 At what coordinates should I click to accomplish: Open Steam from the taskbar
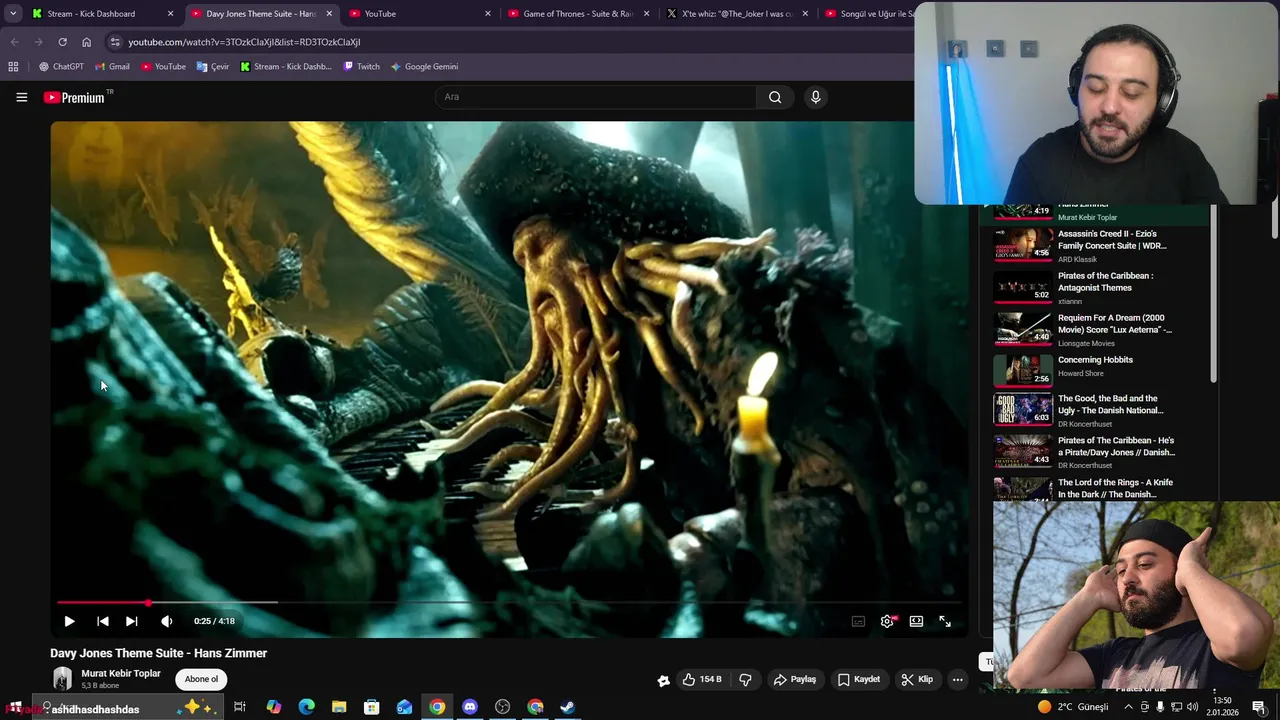(x=567, y=707)
